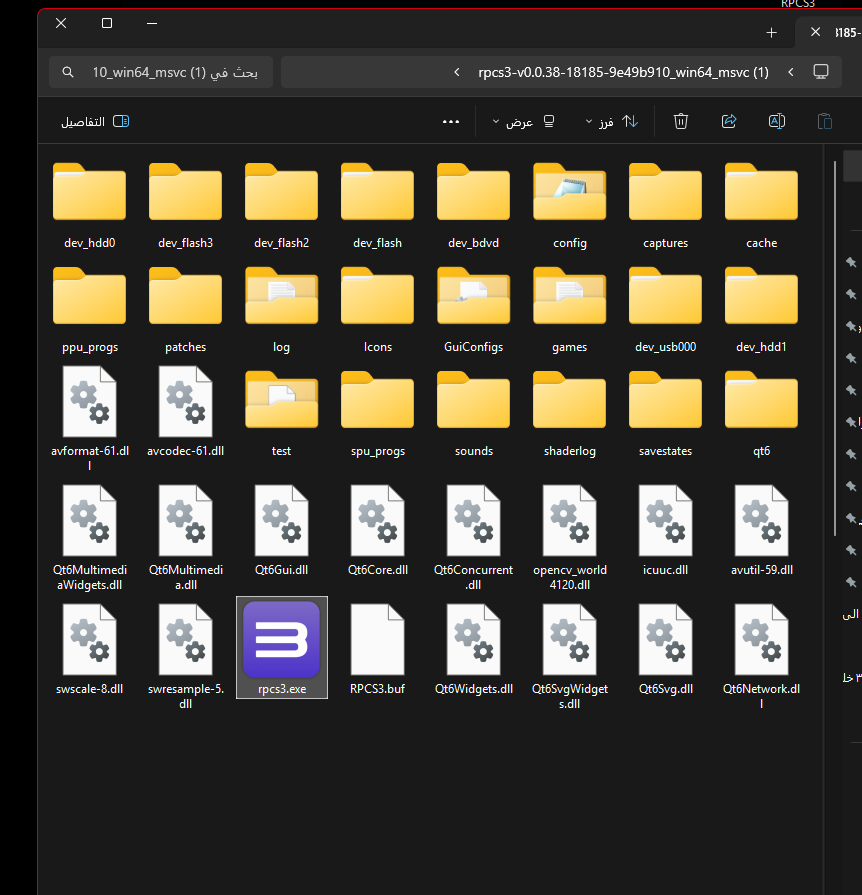Click the This PC monitor icon in address bar

click(x=821, y=72)
